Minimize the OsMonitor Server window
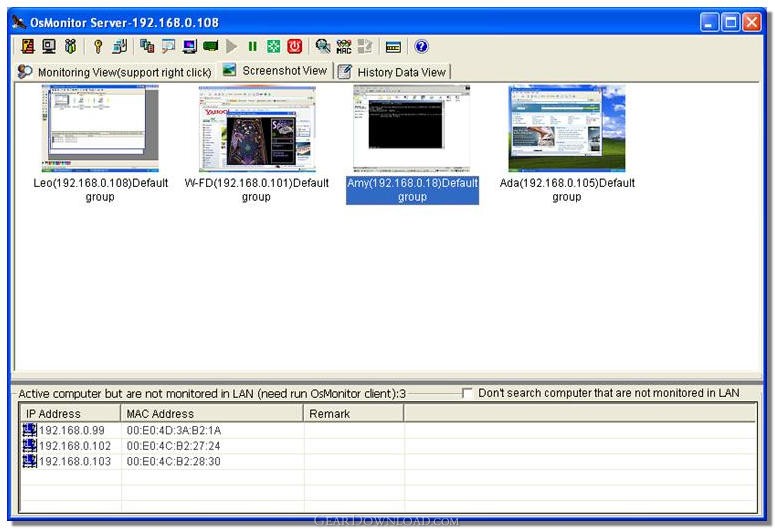The height and width of the screenshot is (529, 775). click(x=710, y=22)
